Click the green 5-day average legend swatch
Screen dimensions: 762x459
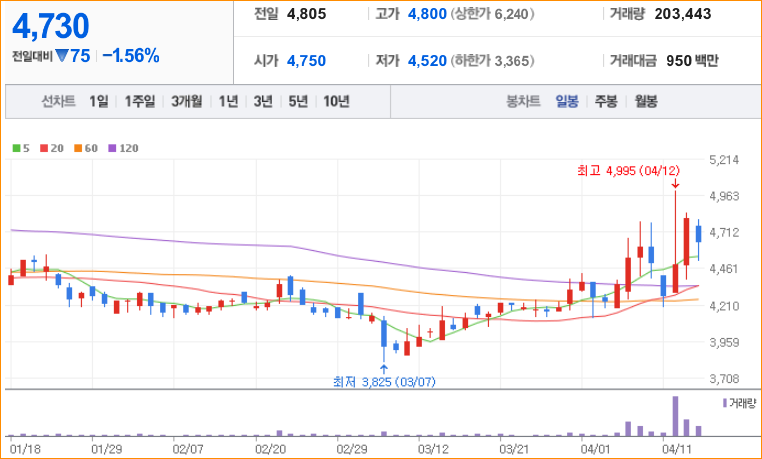coord(17,148)
